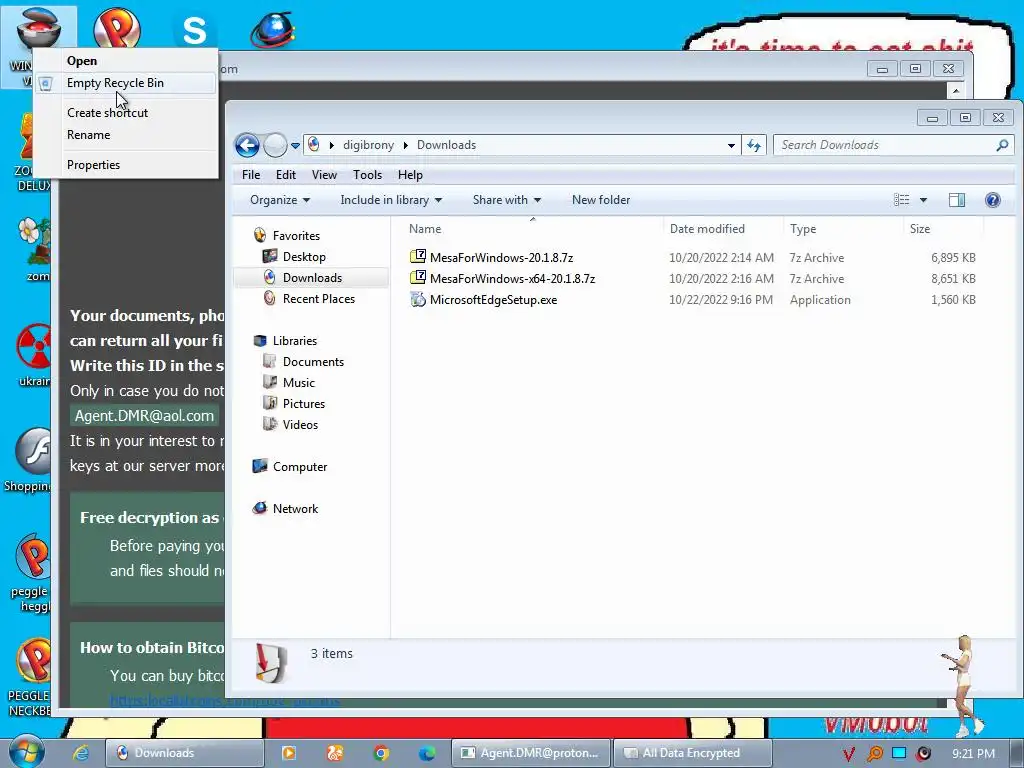This screenshot has width=1024, height=768.
Task: Select MesaForWindows-20.1.8.7z file
Action: (501, 257)
